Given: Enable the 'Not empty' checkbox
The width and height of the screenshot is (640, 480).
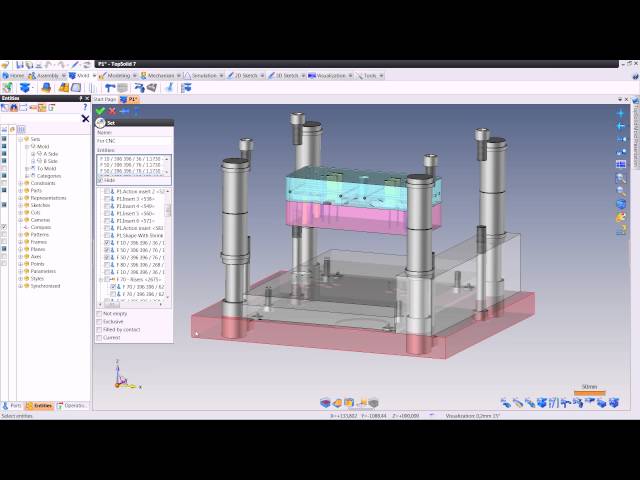Looking at the screenshot, I should (100, 314).
